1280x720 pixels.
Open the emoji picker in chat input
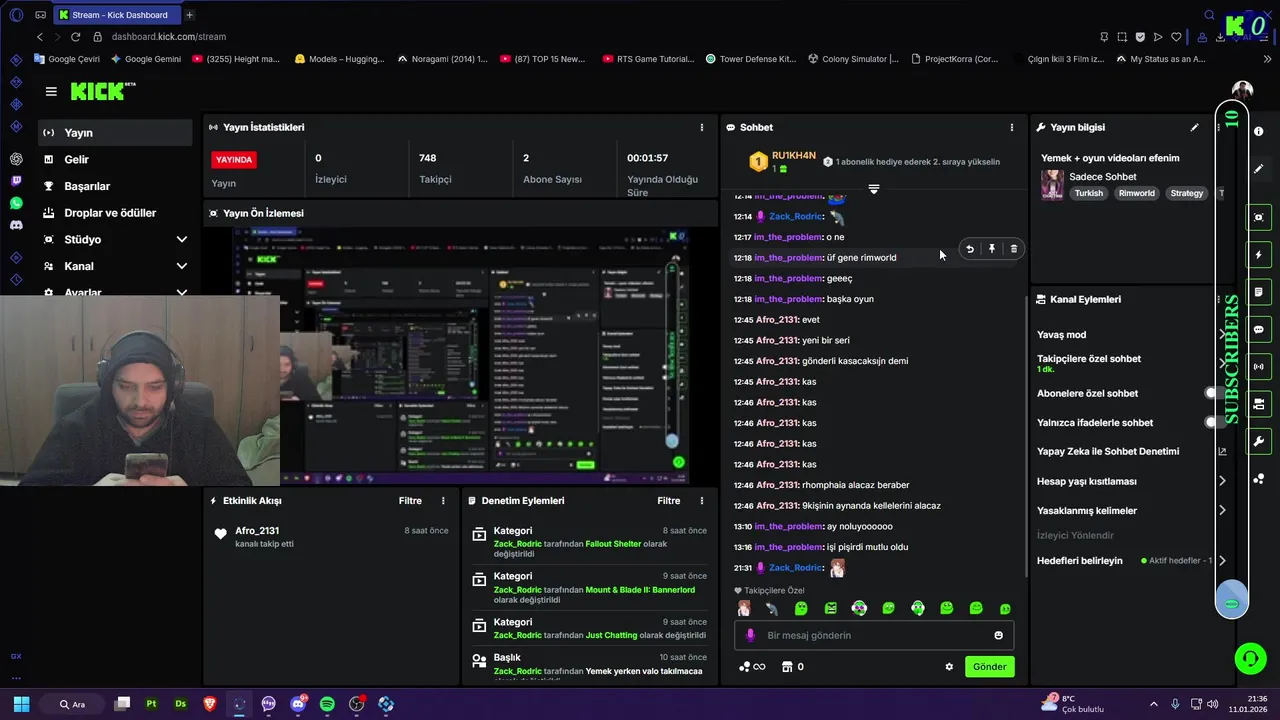998,635
